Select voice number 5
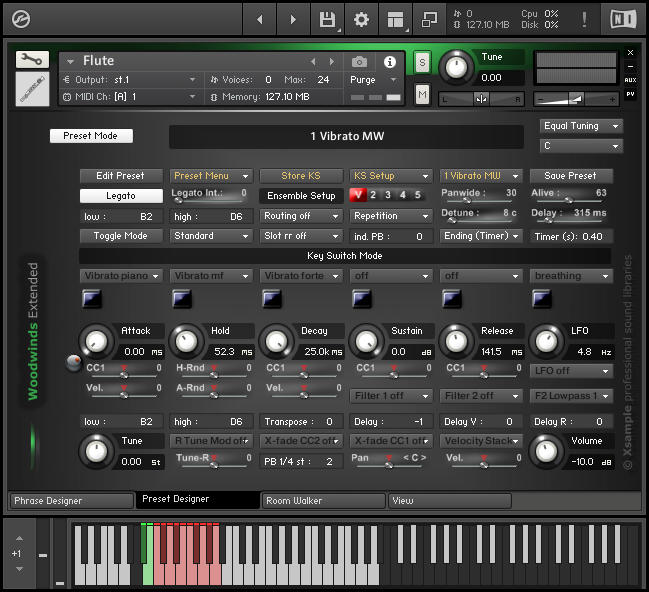 [x=418, y=195]
